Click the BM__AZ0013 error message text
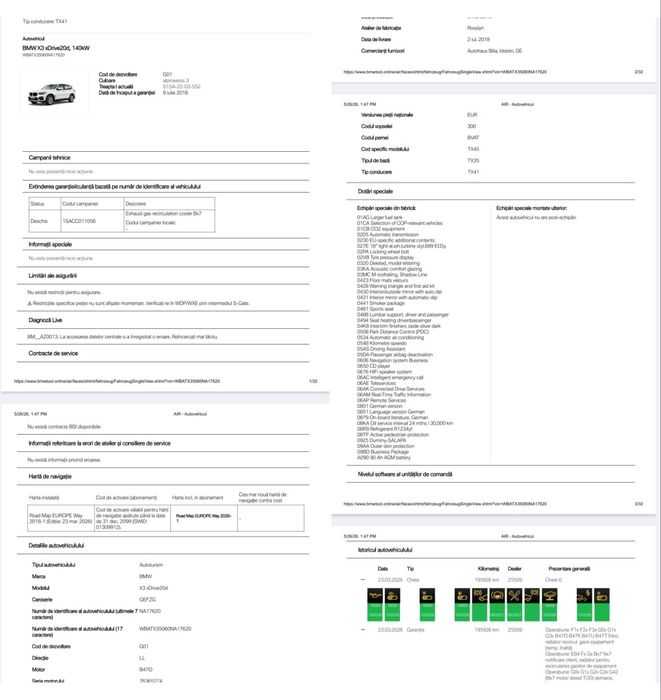Viewport: 661px width, 700px height. coord(122,337)
